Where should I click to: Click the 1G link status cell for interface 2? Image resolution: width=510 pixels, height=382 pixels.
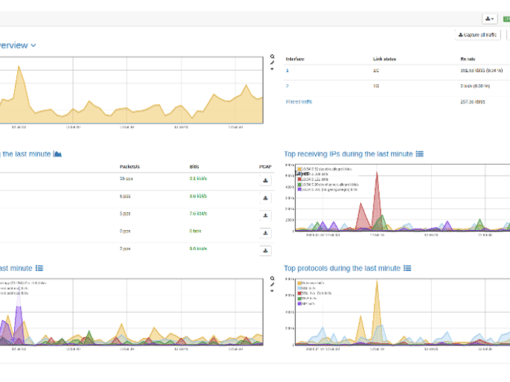pos(376,86)
